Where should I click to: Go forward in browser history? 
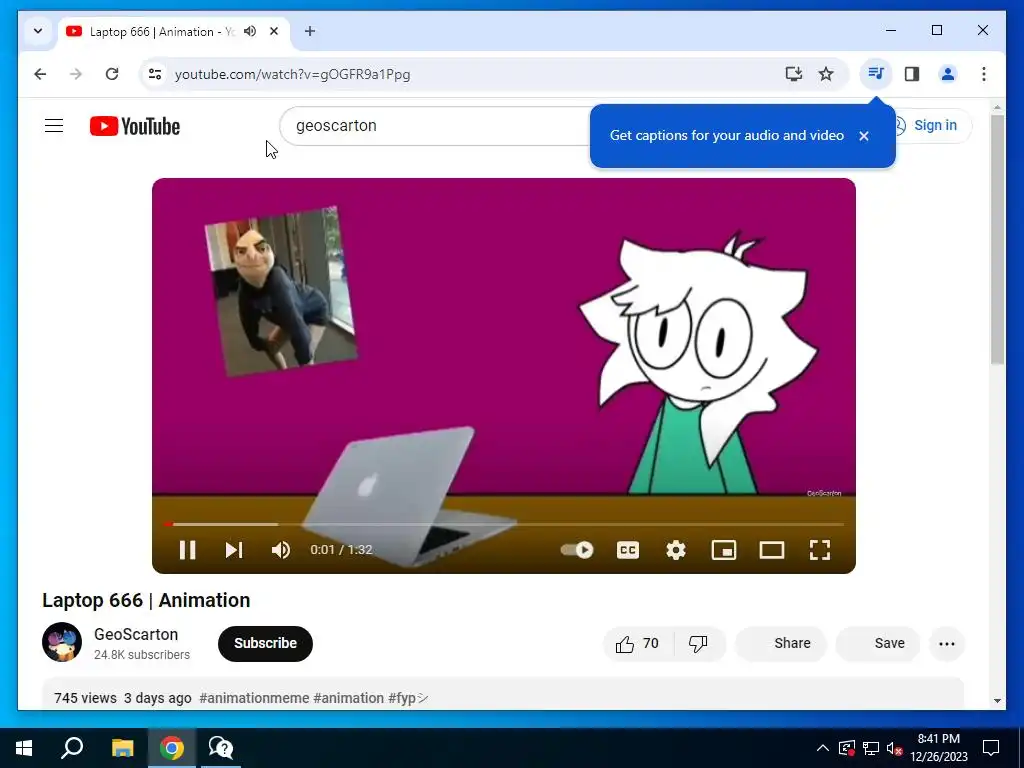[x=76, y=74]
